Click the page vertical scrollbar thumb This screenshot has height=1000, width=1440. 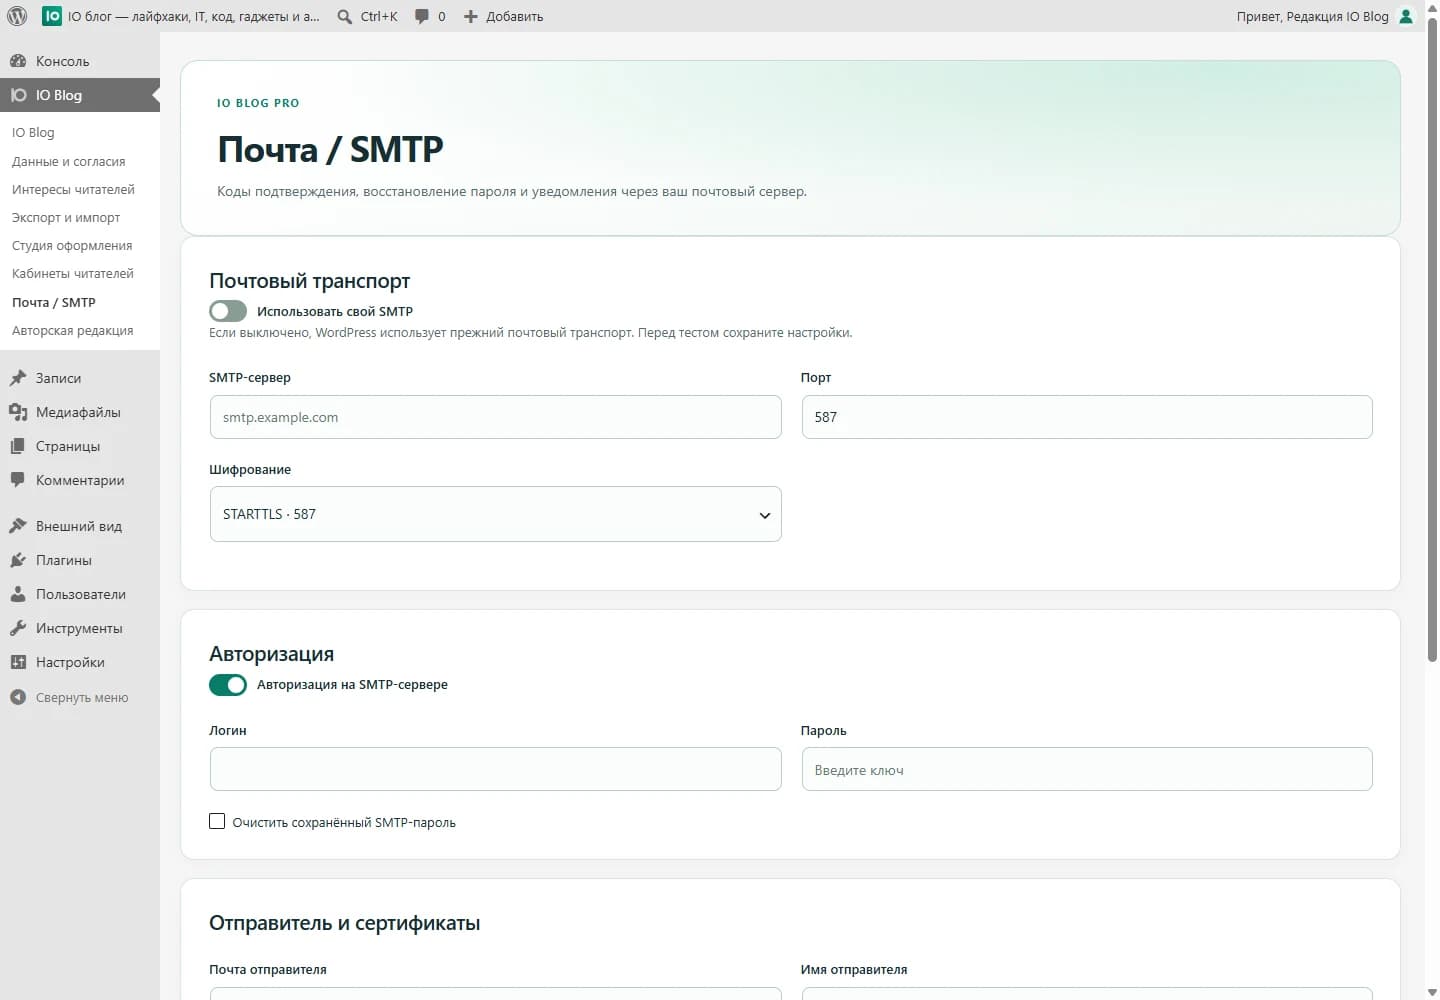click(1432, 340)
